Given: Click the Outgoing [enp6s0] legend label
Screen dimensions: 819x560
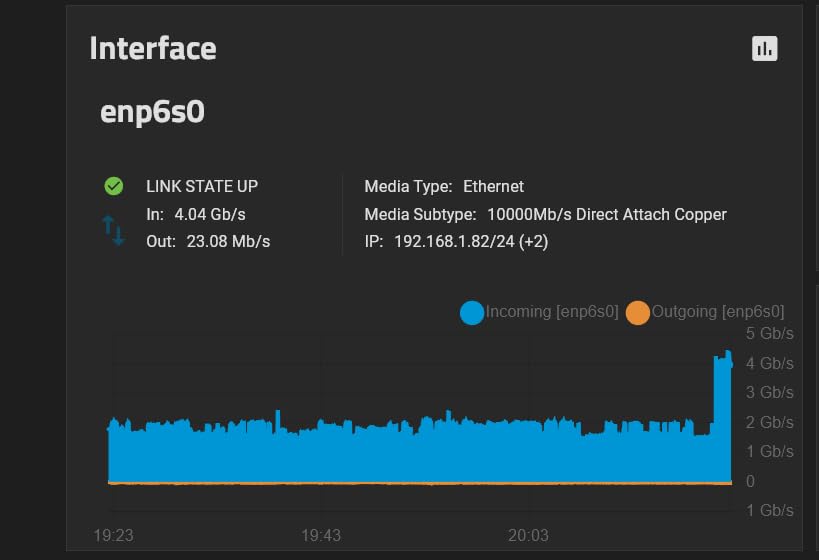Looking at the screenshot, I should click(717, 312).
